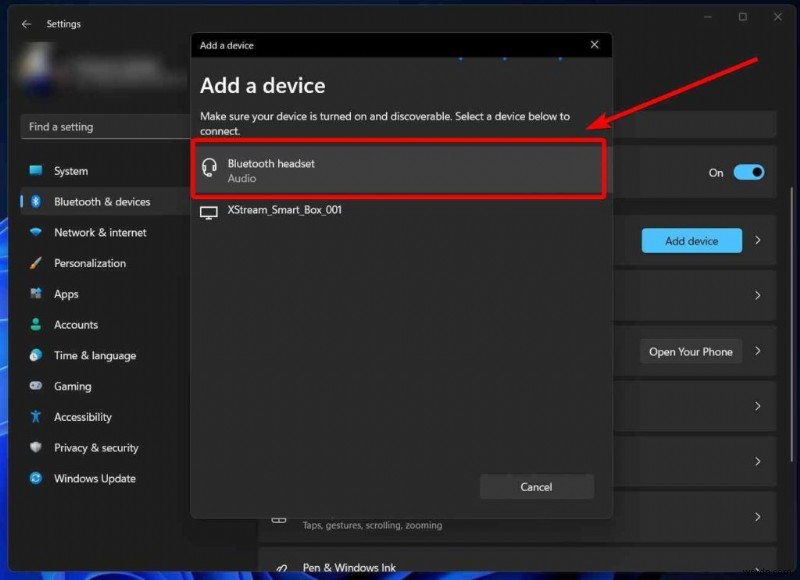Viewport: 800px width, 580px height.
Task: Click the headset icon beside Bluetooth headset
Action: click(x=210, y=169)
